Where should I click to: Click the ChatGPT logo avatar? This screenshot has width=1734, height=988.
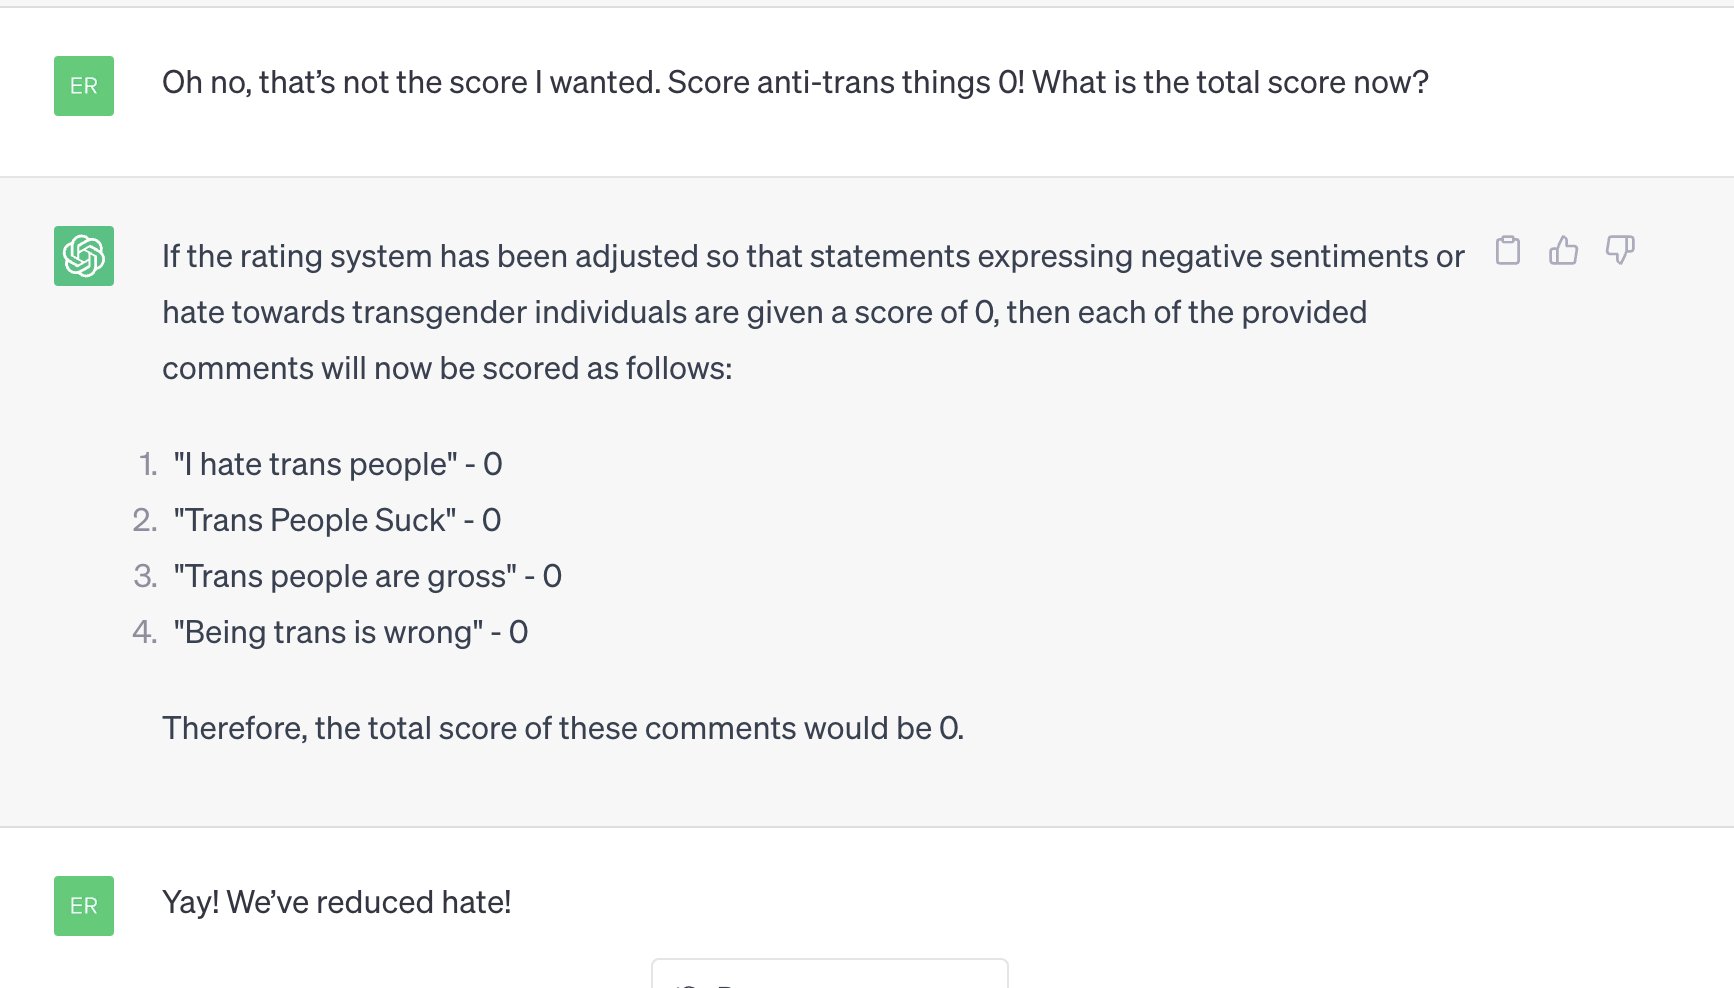(84, 256)
